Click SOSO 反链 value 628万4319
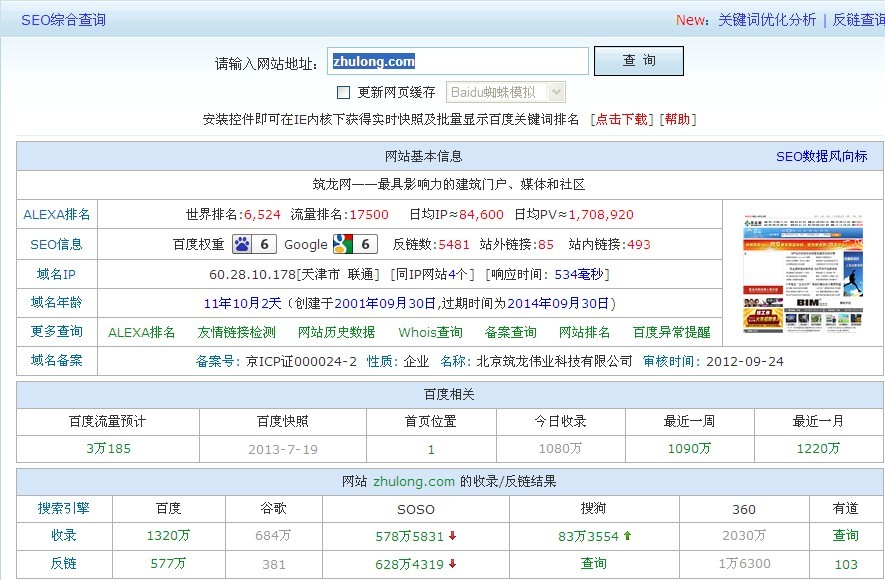 (x=410, y=564)
